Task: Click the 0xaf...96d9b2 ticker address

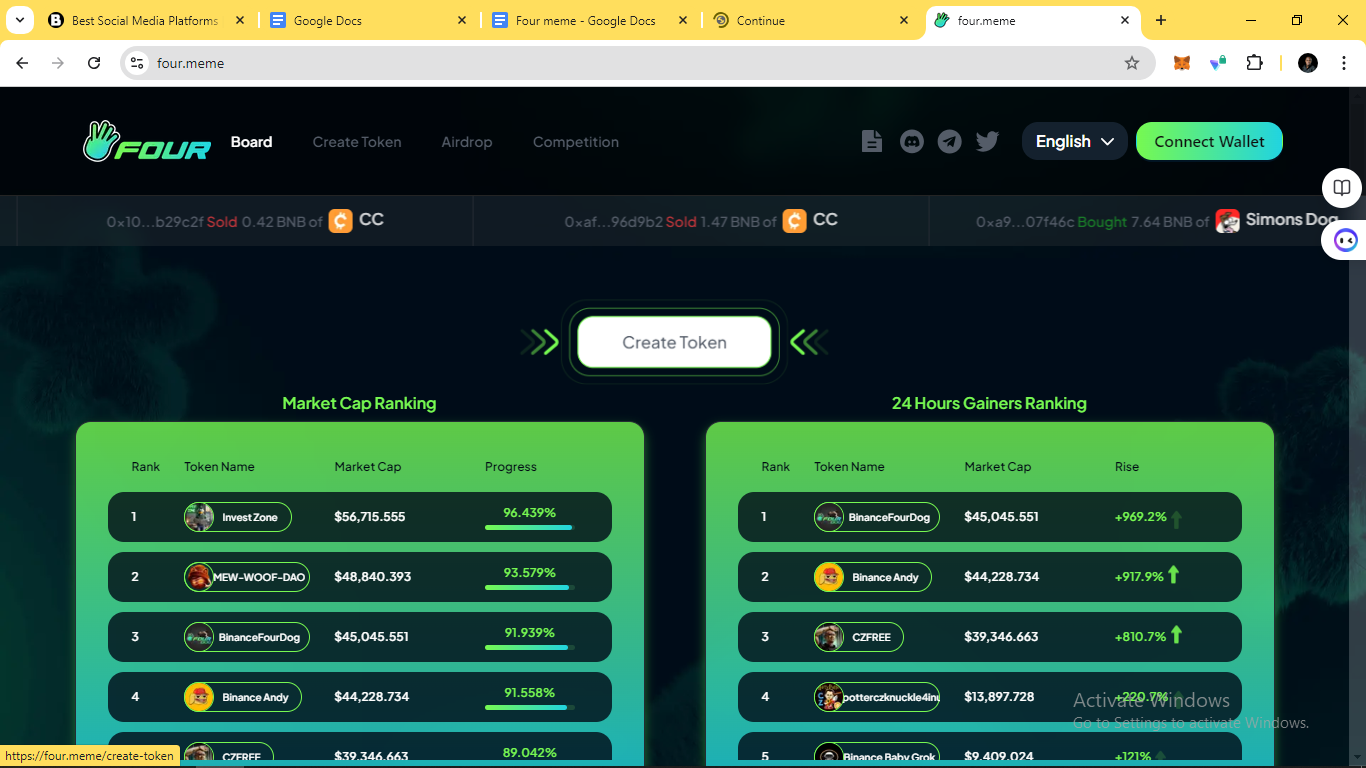Action: point(613,222)
